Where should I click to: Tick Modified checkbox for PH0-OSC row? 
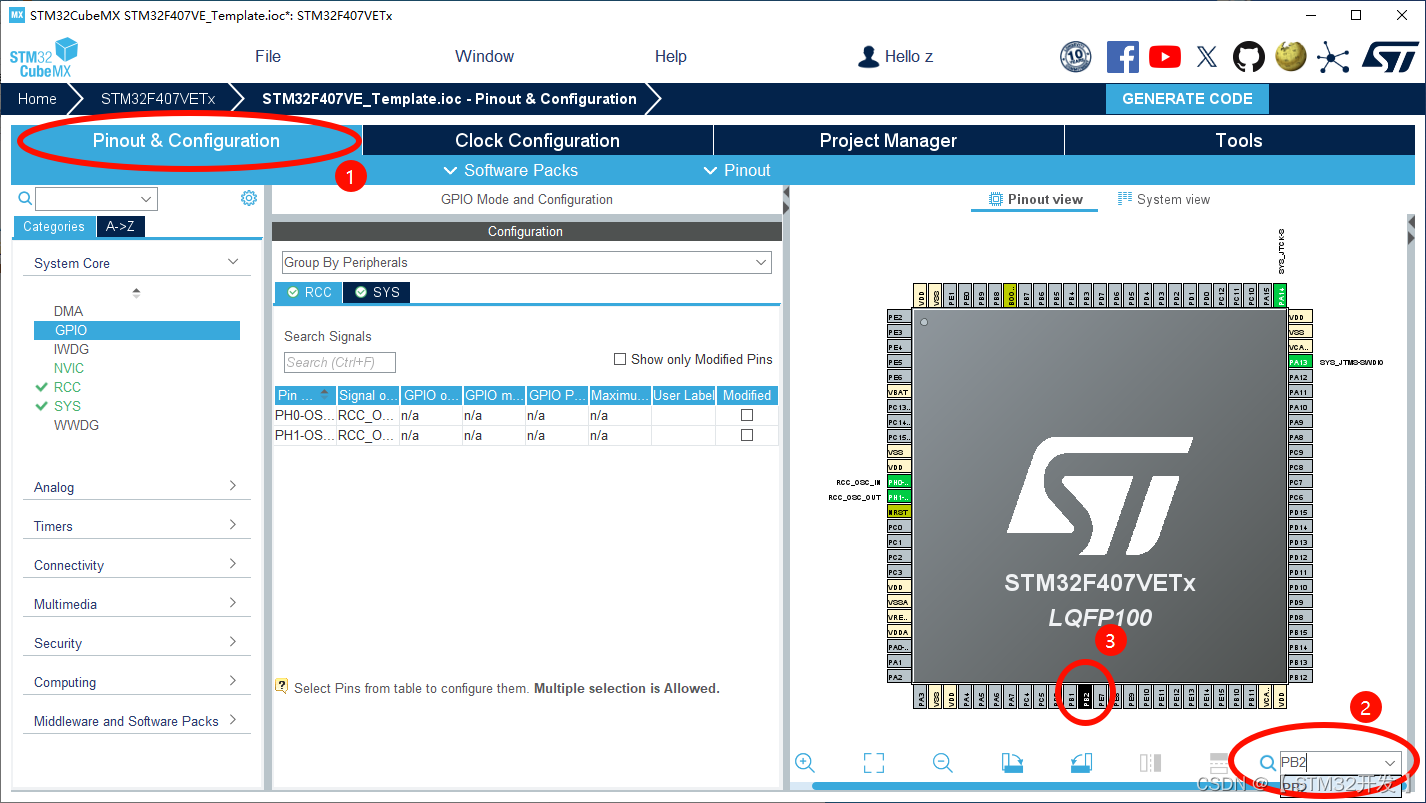coord(746,414)
